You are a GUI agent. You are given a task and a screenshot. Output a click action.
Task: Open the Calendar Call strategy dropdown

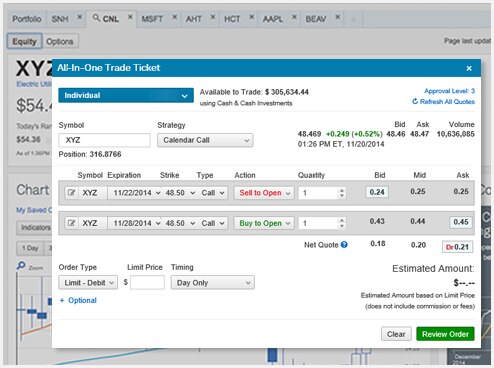click(x=205, y=140)
